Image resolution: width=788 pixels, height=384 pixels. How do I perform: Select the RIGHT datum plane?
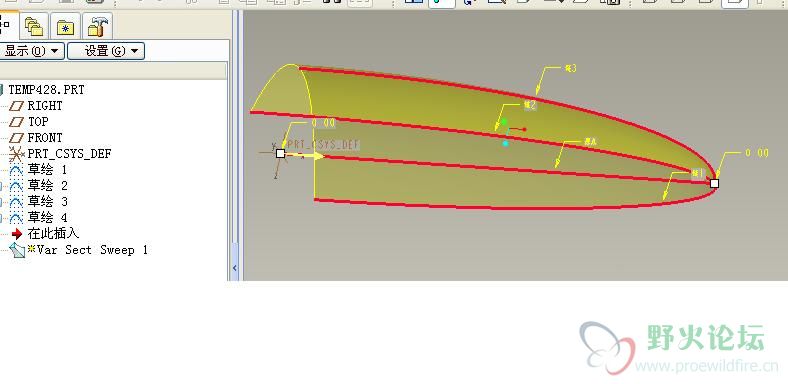click(45, 106)
